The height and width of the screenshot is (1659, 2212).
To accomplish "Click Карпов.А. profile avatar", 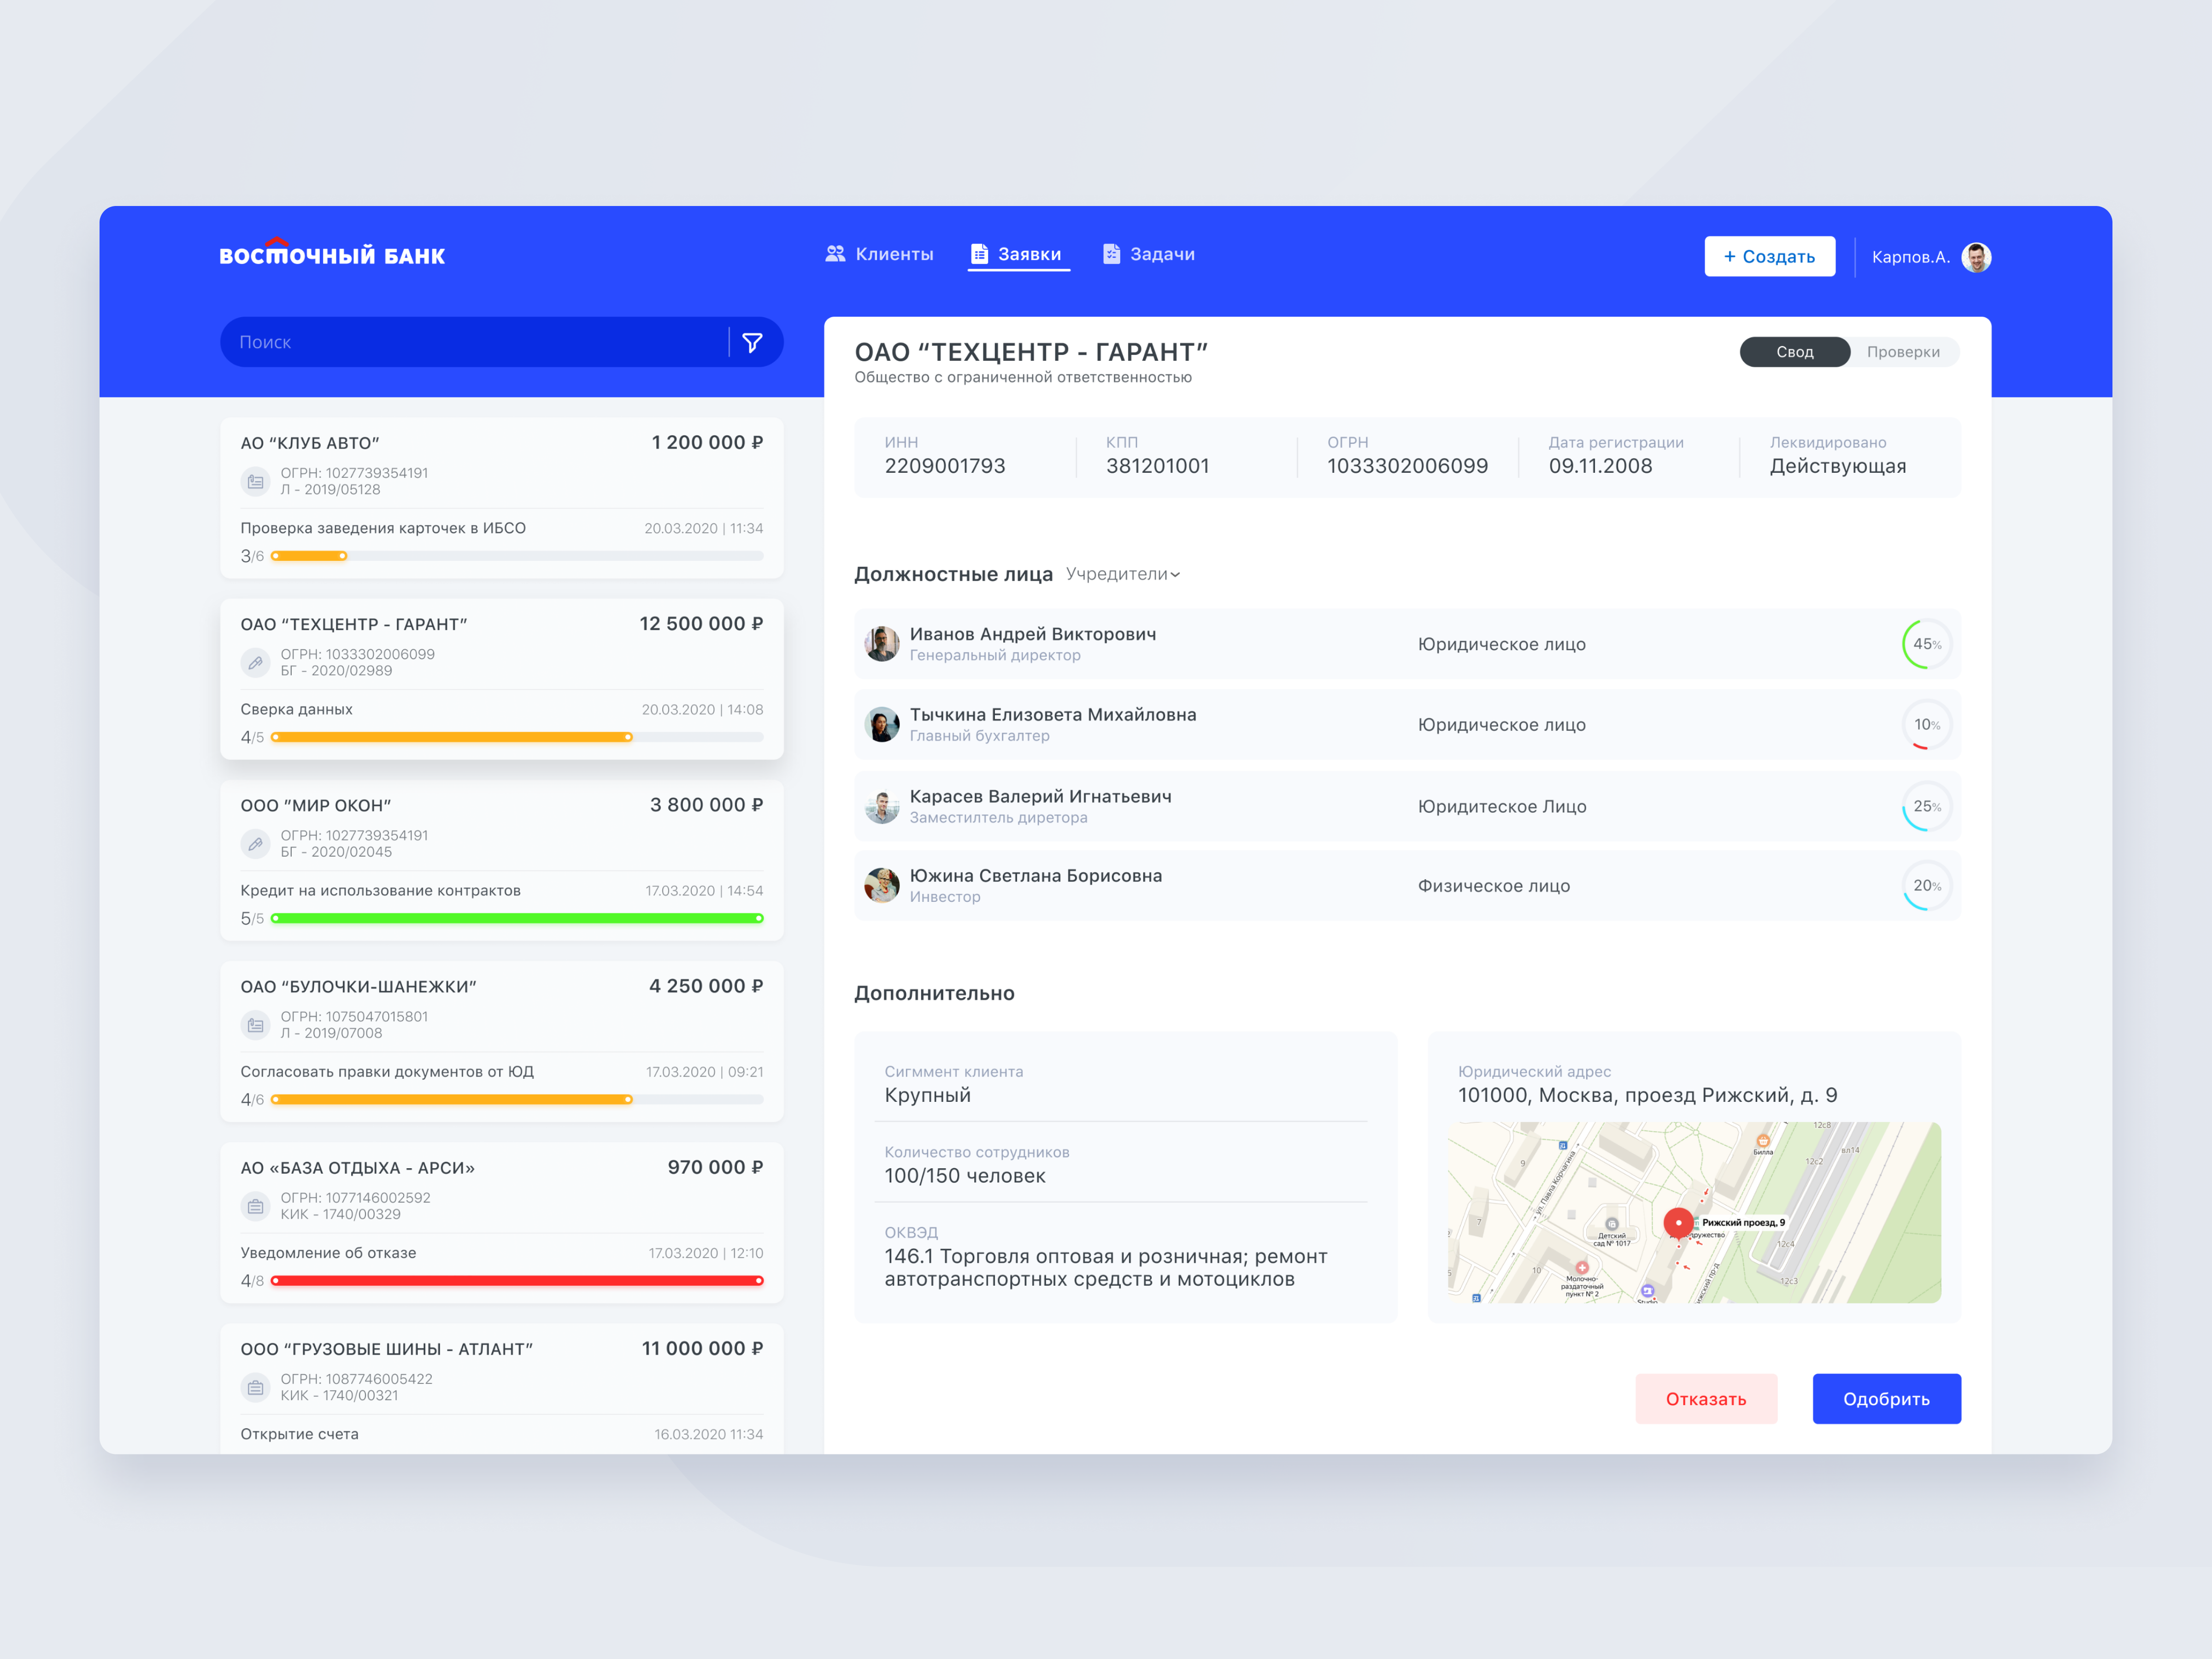I will [1976, 257].
